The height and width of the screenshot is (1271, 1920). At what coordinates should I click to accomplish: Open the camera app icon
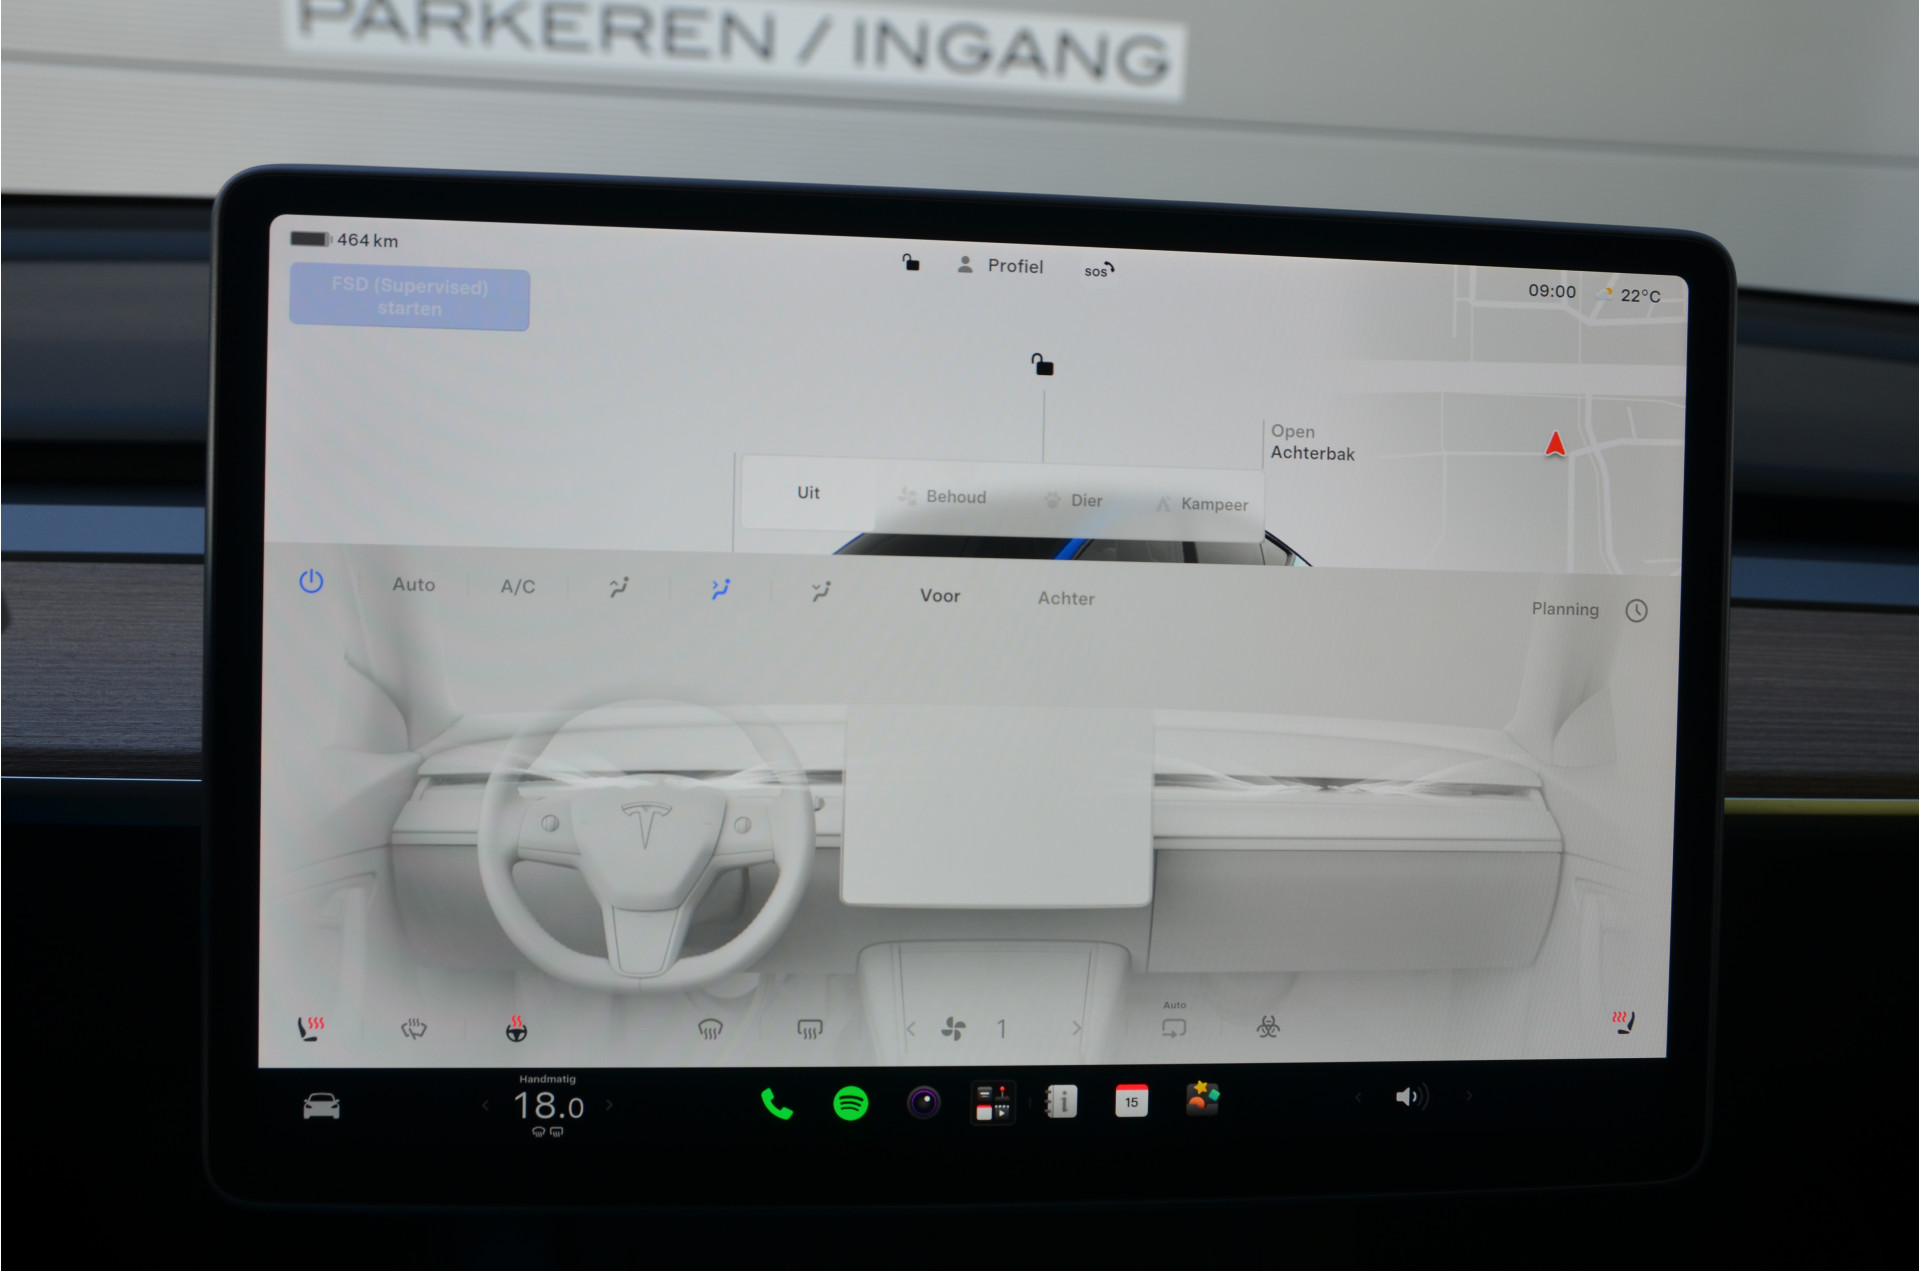coord(923,1103)
